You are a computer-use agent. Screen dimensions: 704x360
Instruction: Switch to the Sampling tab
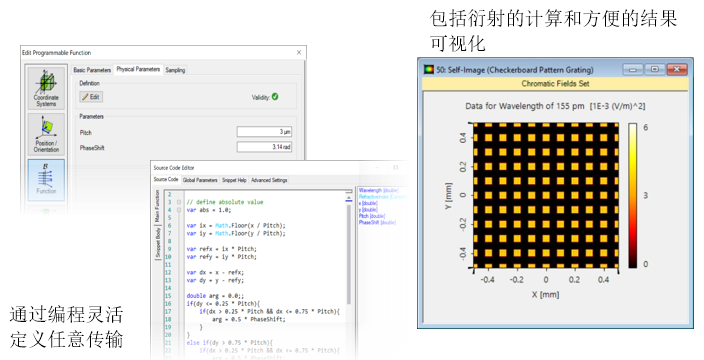pyautogui.click(x=175, y=70)
